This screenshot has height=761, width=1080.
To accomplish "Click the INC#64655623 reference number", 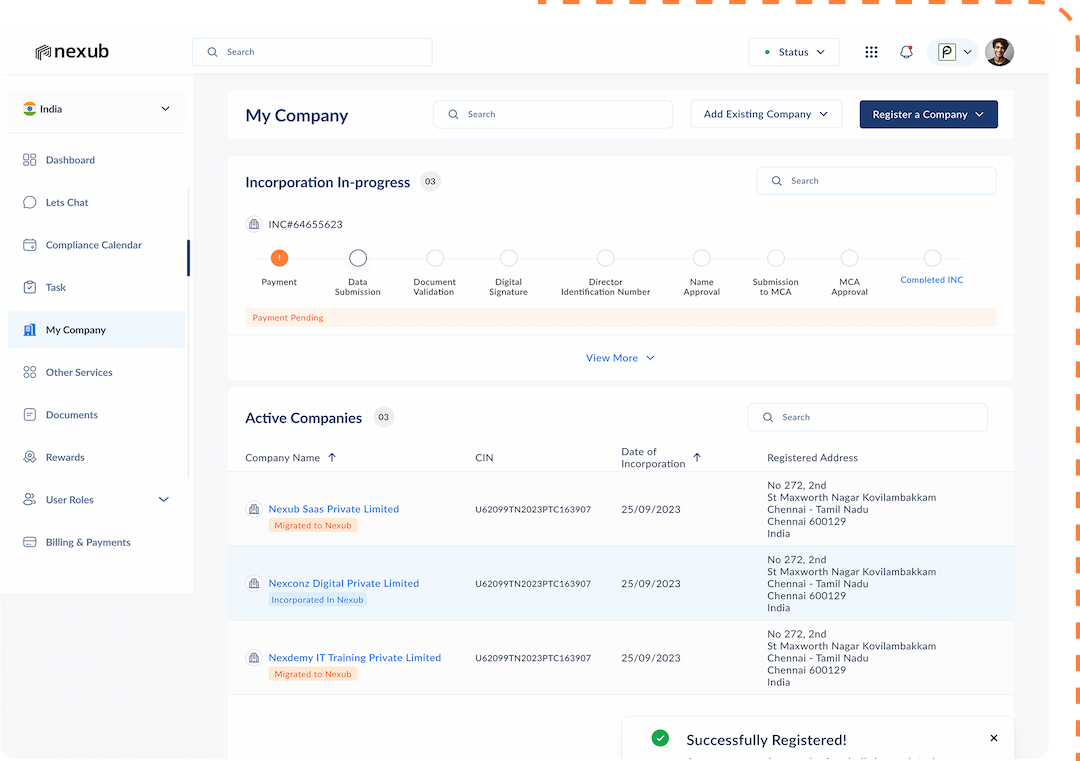I will [x=305, y=225].
